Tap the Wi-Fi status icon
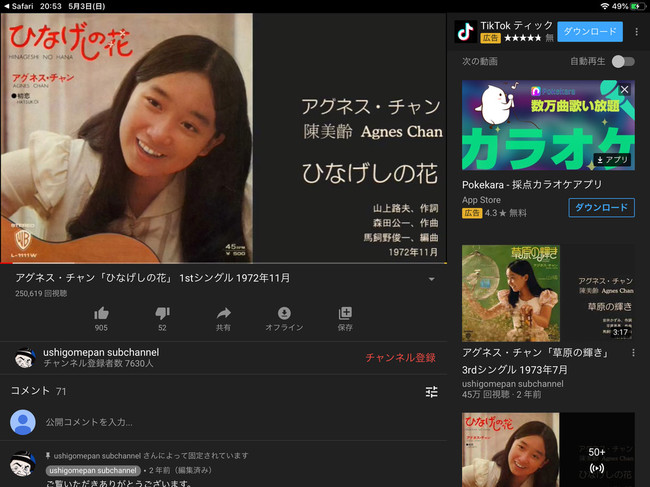Screen dimensions: 650x487 [604, 6]
